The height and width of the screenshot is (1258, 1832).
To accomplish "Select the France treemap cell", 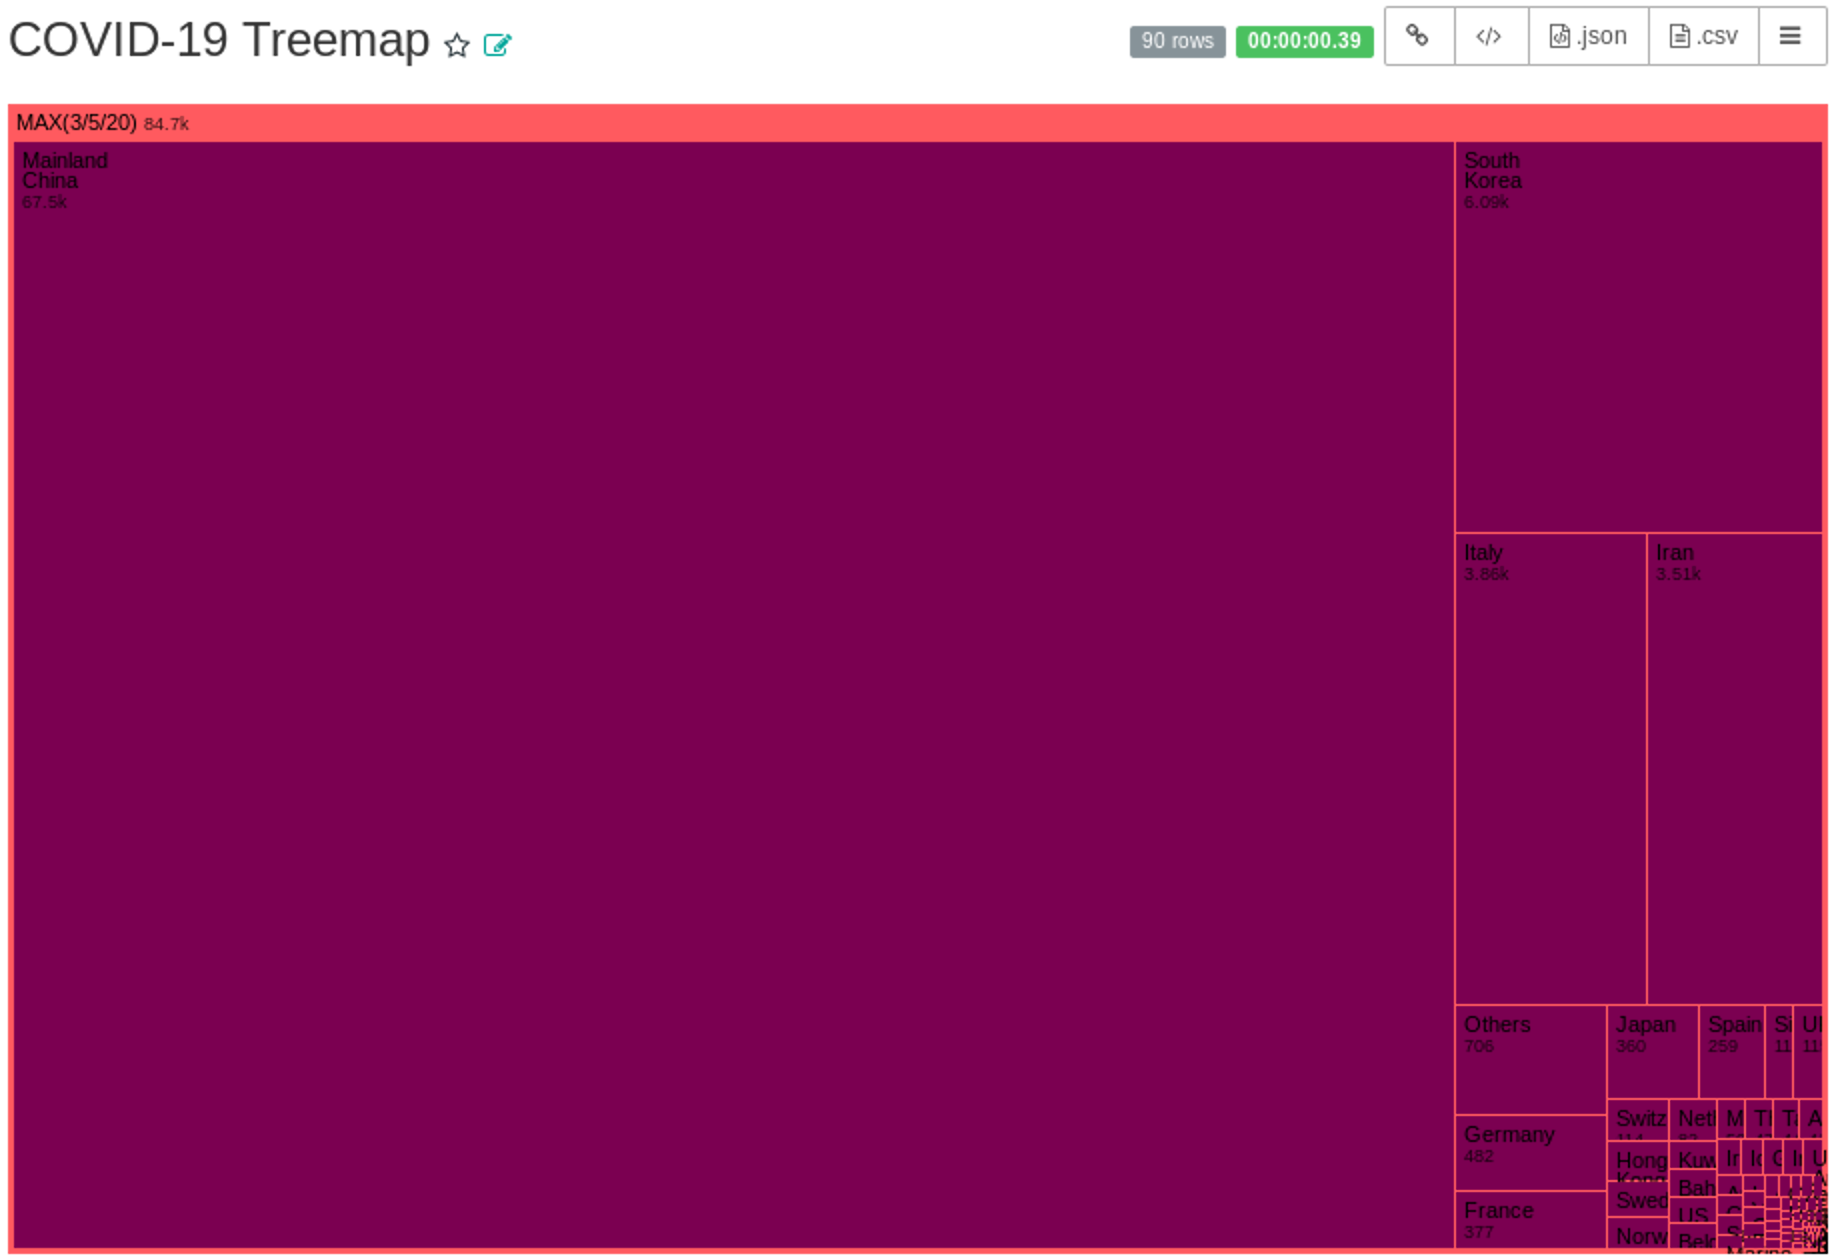I will coord(1531,1220).
